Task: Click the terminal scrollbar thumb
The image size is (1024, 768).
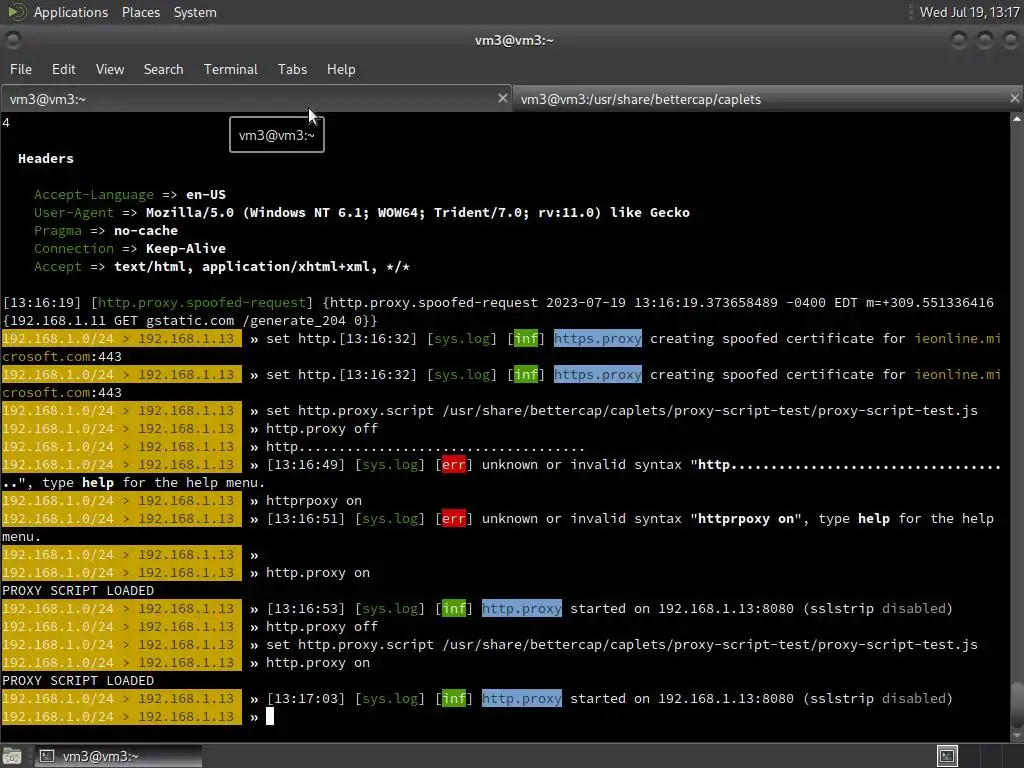Action: coord(1017,704)
